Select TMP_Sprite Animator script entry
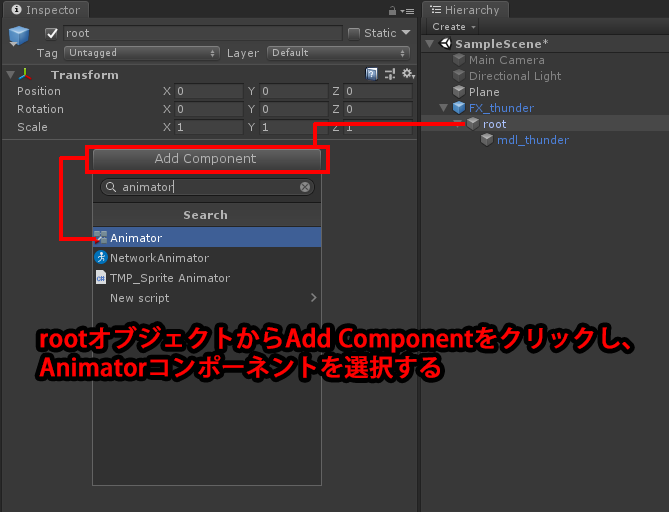Screen dimensions: 669x512 click(x=207, y=278)
